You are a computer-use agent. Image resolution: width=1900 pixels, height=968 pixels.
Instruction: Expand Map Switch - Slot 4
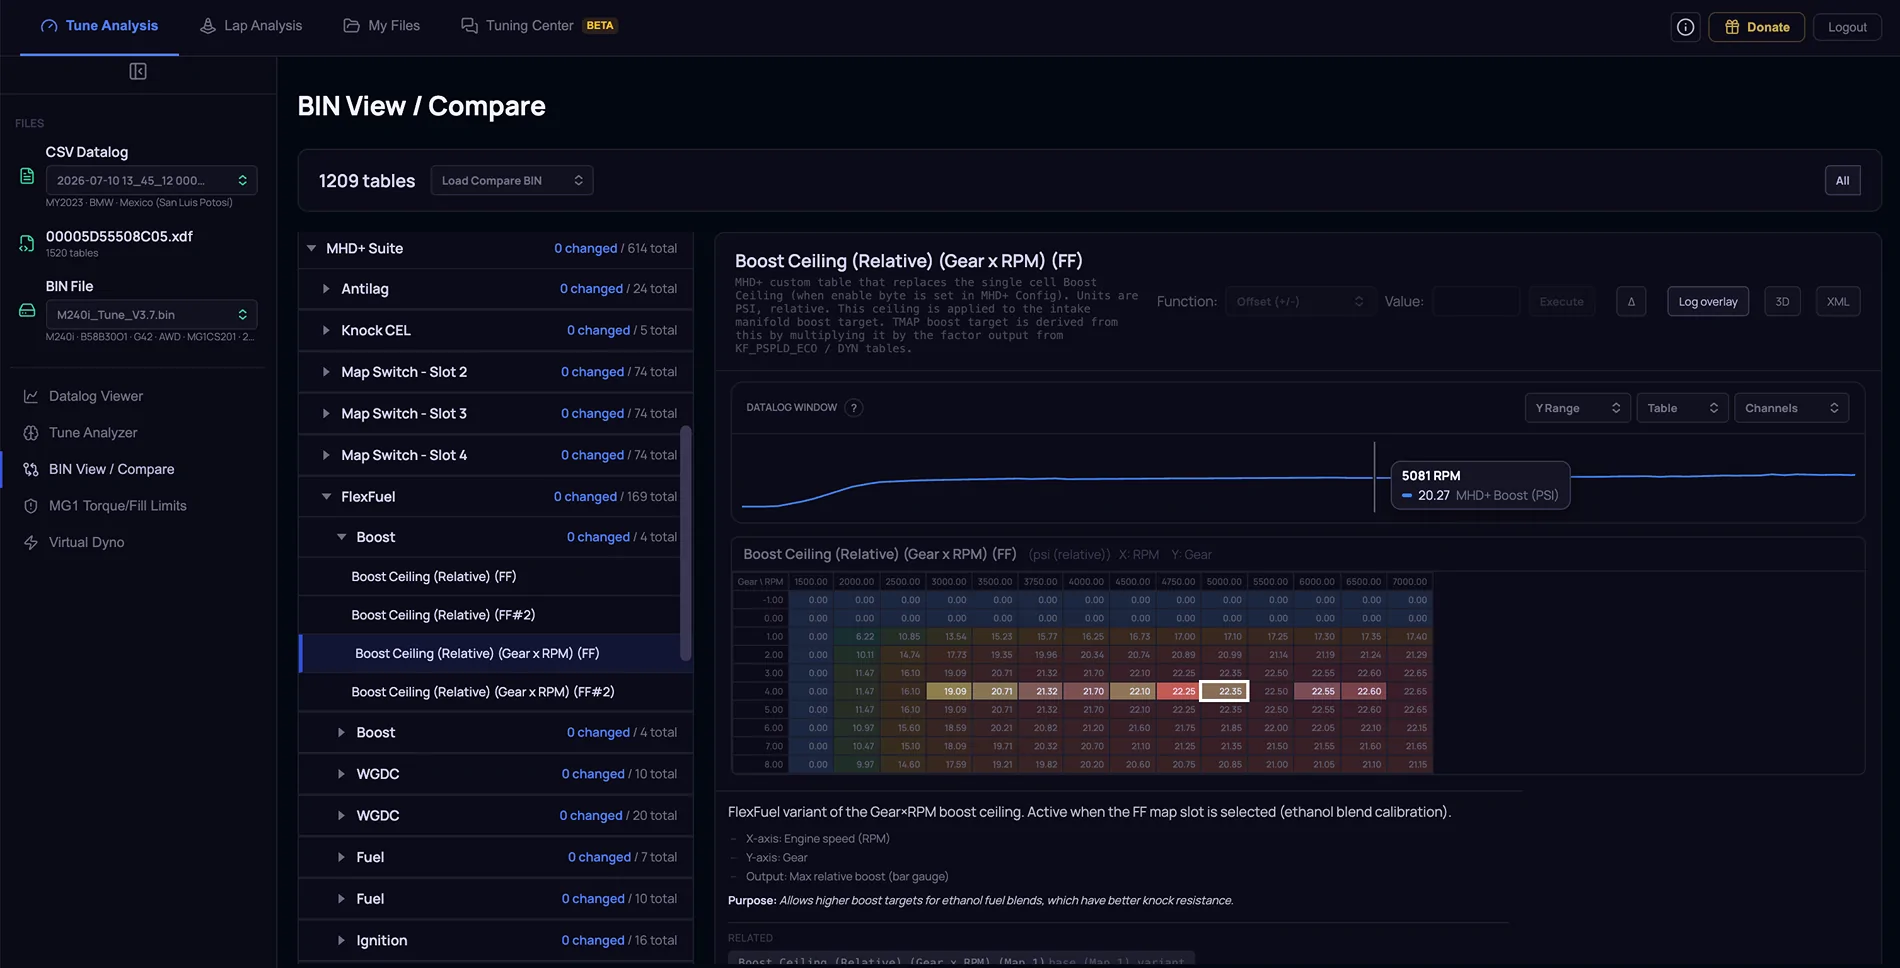click(326, 455)
